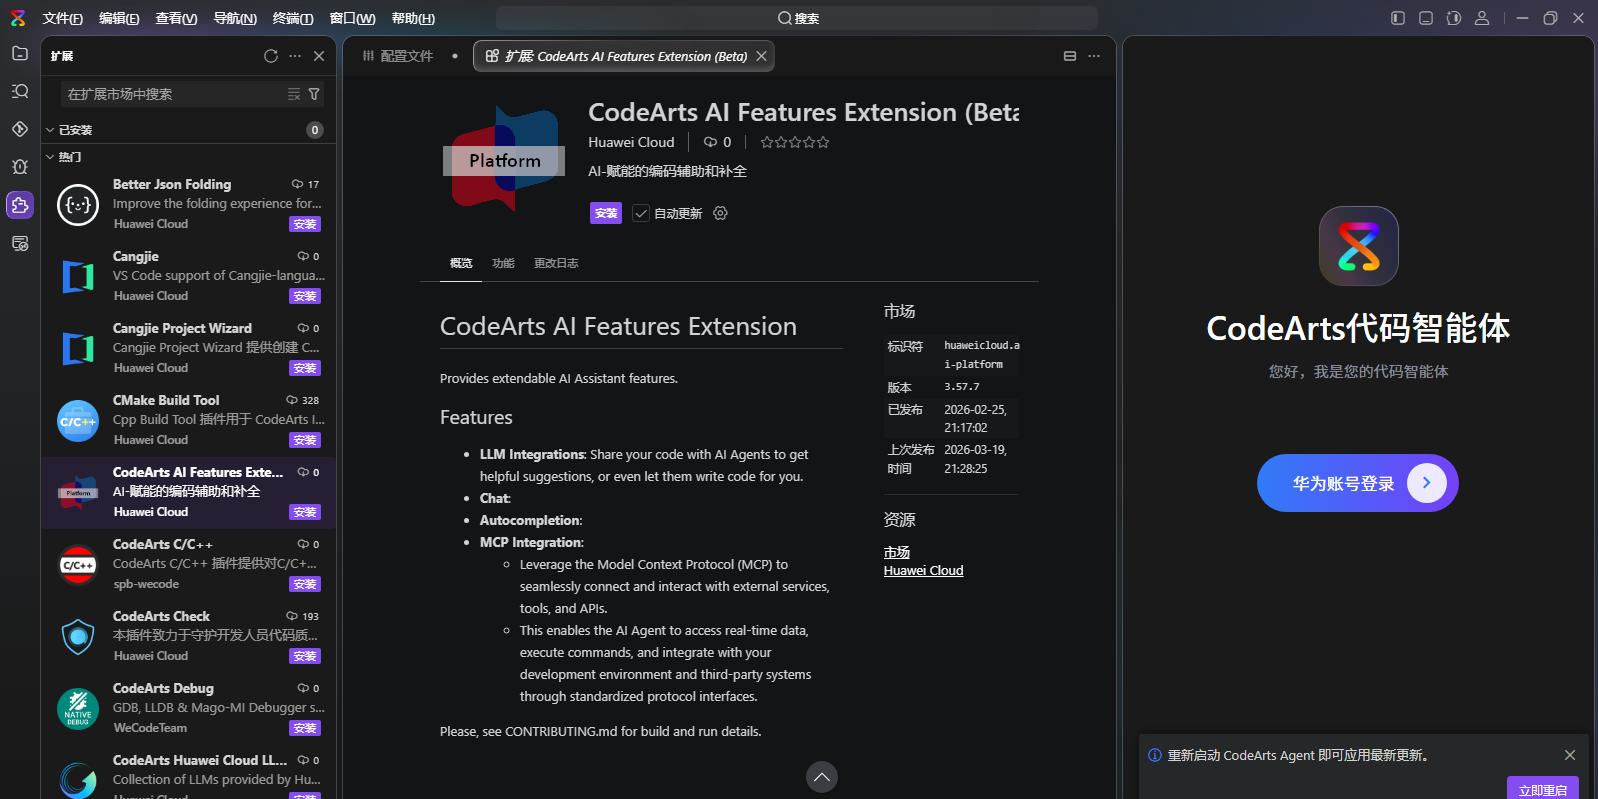1598x799 pixels.
Task: Click the filter extensions funnel icon
Action: (314, 94)
